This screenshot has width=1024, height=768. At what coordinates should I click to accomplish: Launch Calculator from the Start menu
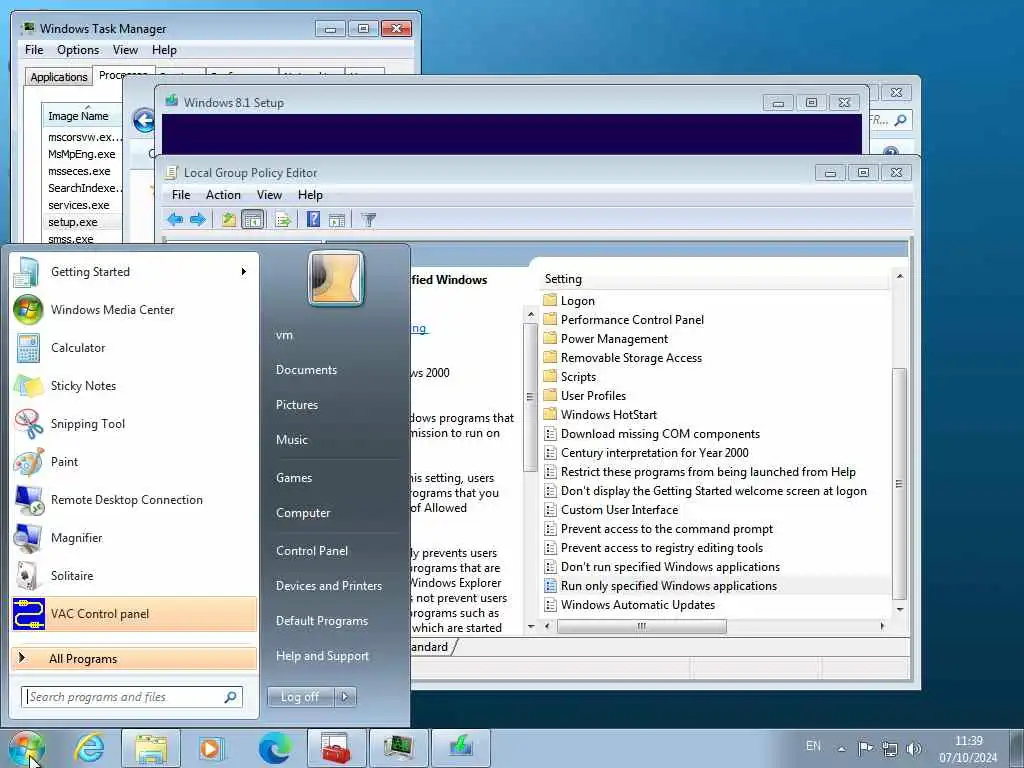135,347
